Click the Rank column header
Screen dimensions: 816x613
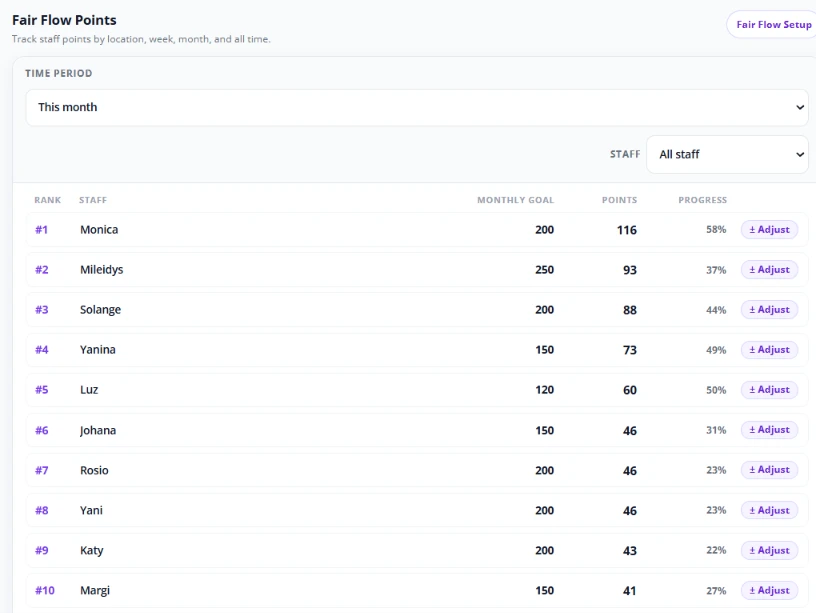(x=47, y=200)
